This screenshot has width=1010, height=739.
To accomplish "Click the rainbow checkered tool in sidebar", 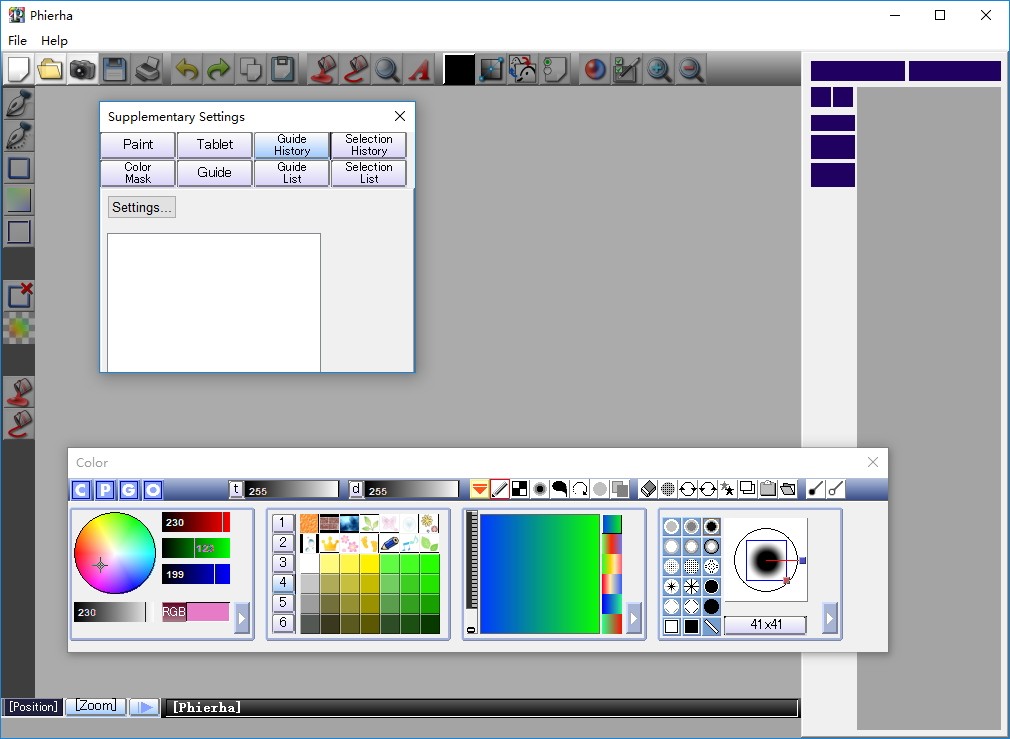I will (x=19, y=328).
